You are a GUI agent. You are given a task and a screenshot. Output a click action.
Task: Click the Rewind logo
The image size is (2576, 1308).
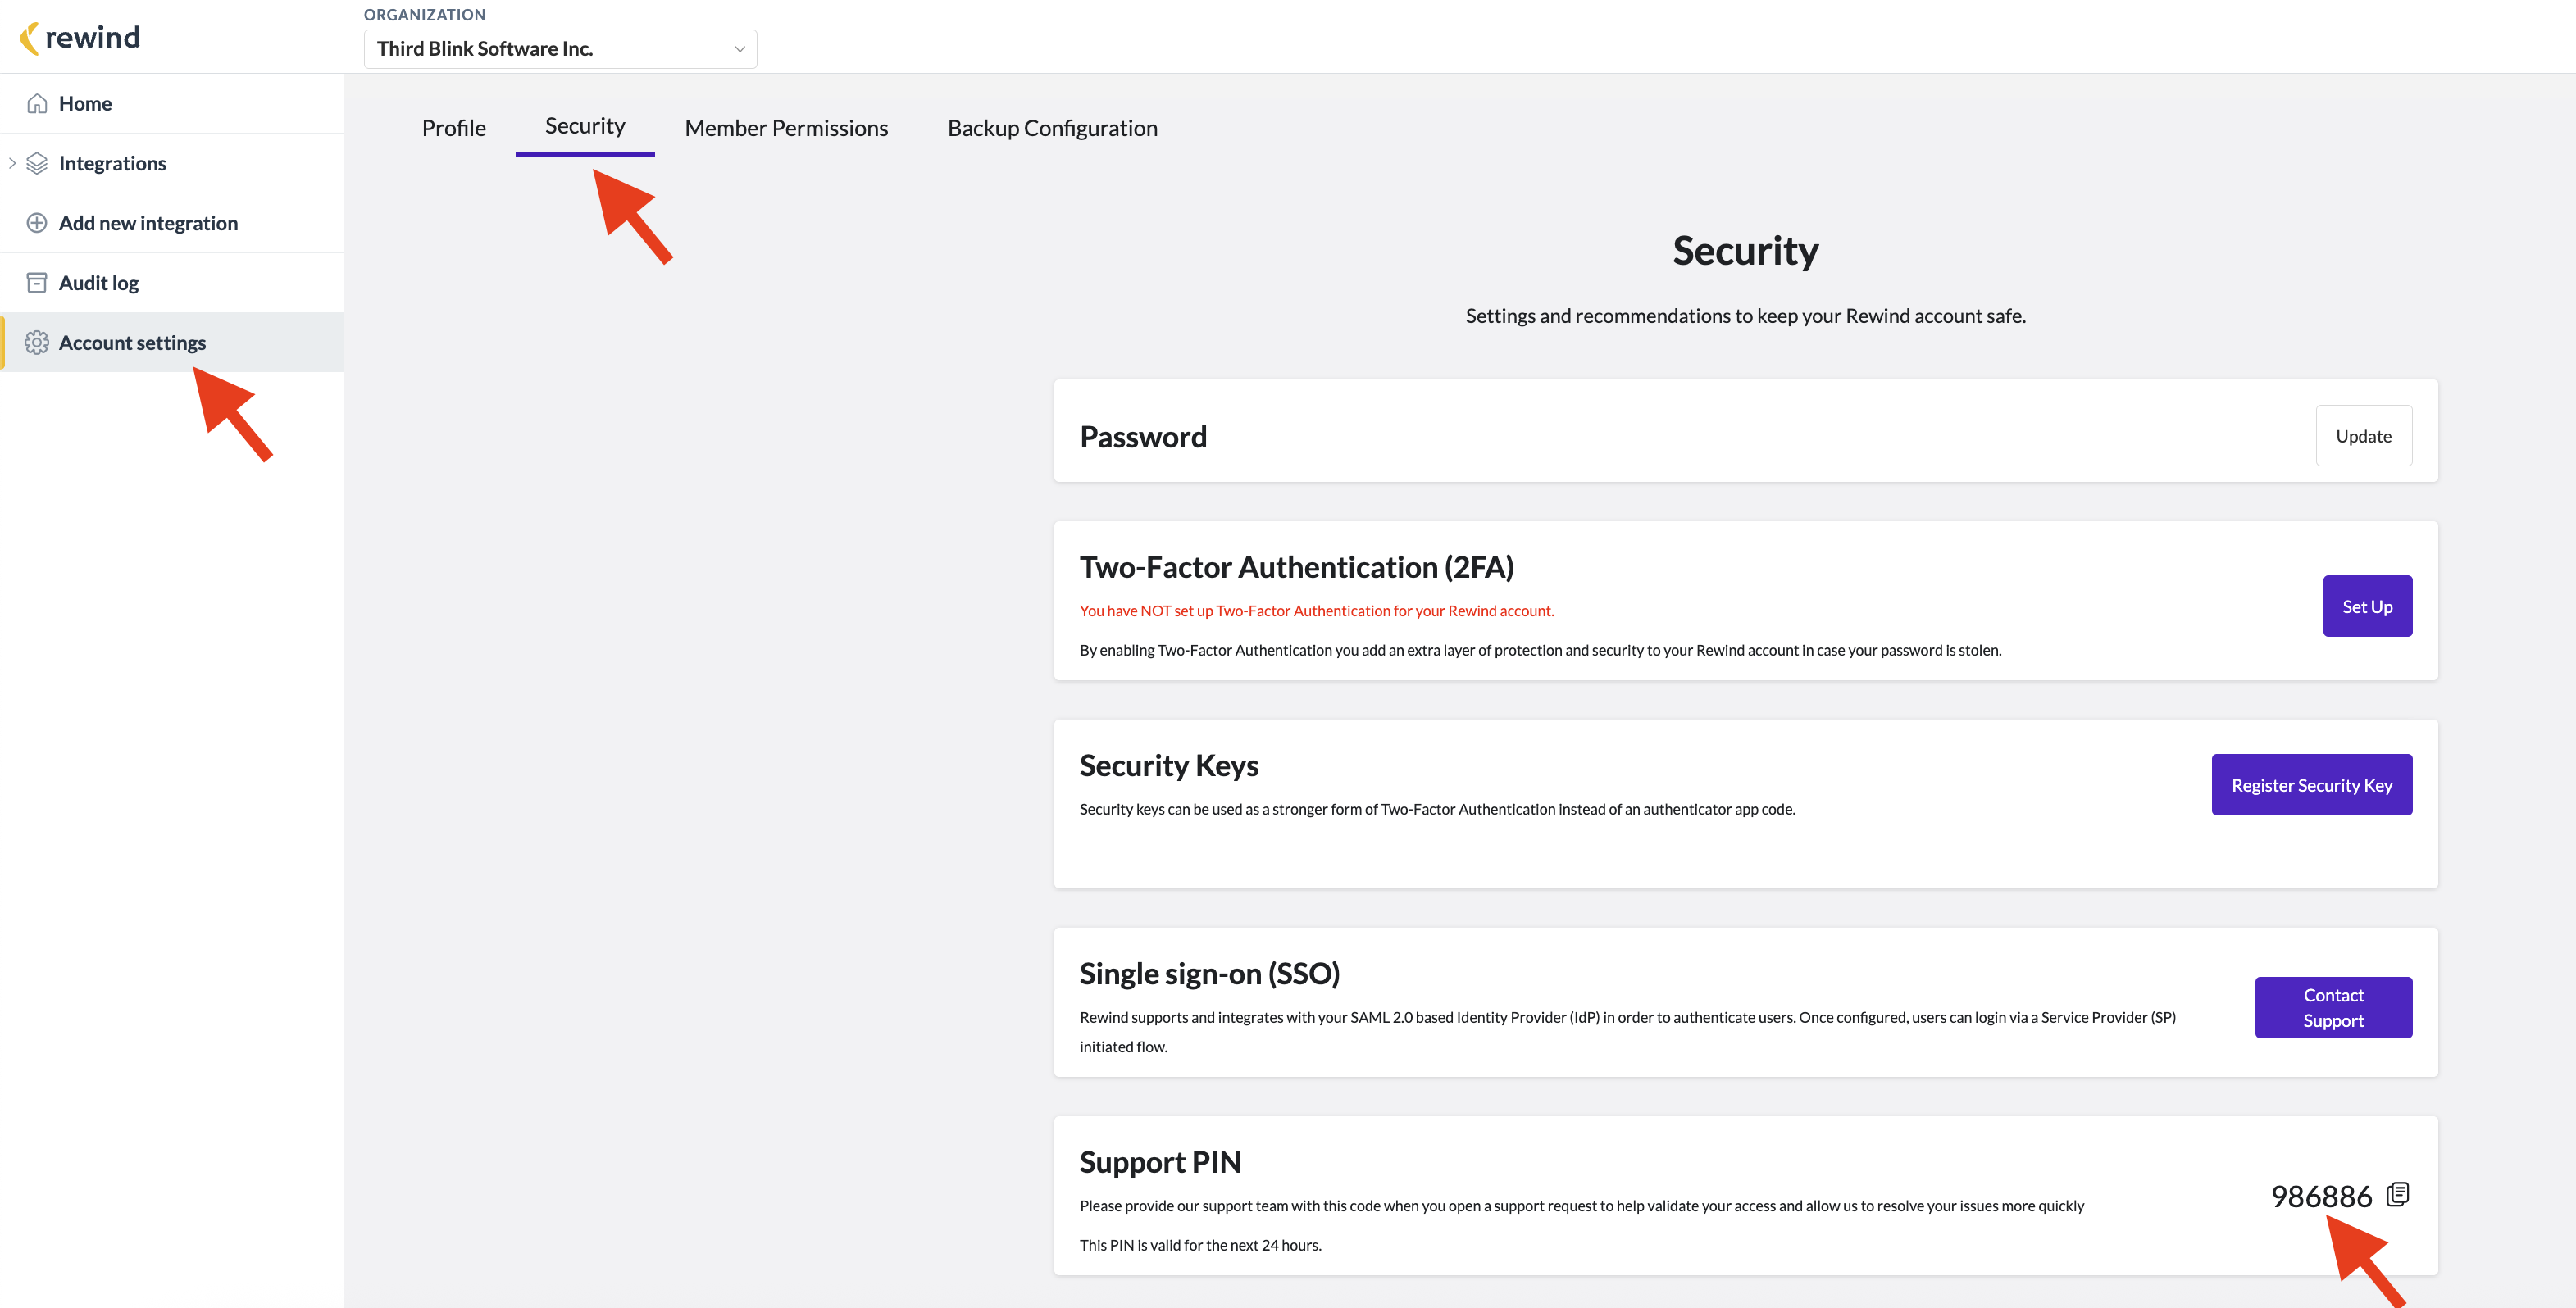[80, 37]
